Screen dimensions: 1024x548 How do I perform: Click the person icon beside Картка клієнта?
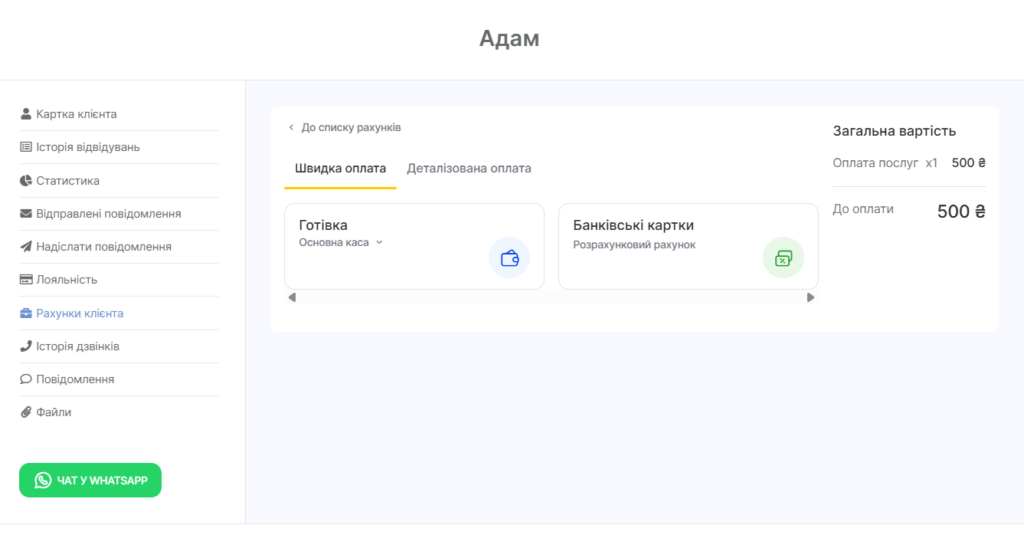(x=26, y=114)
